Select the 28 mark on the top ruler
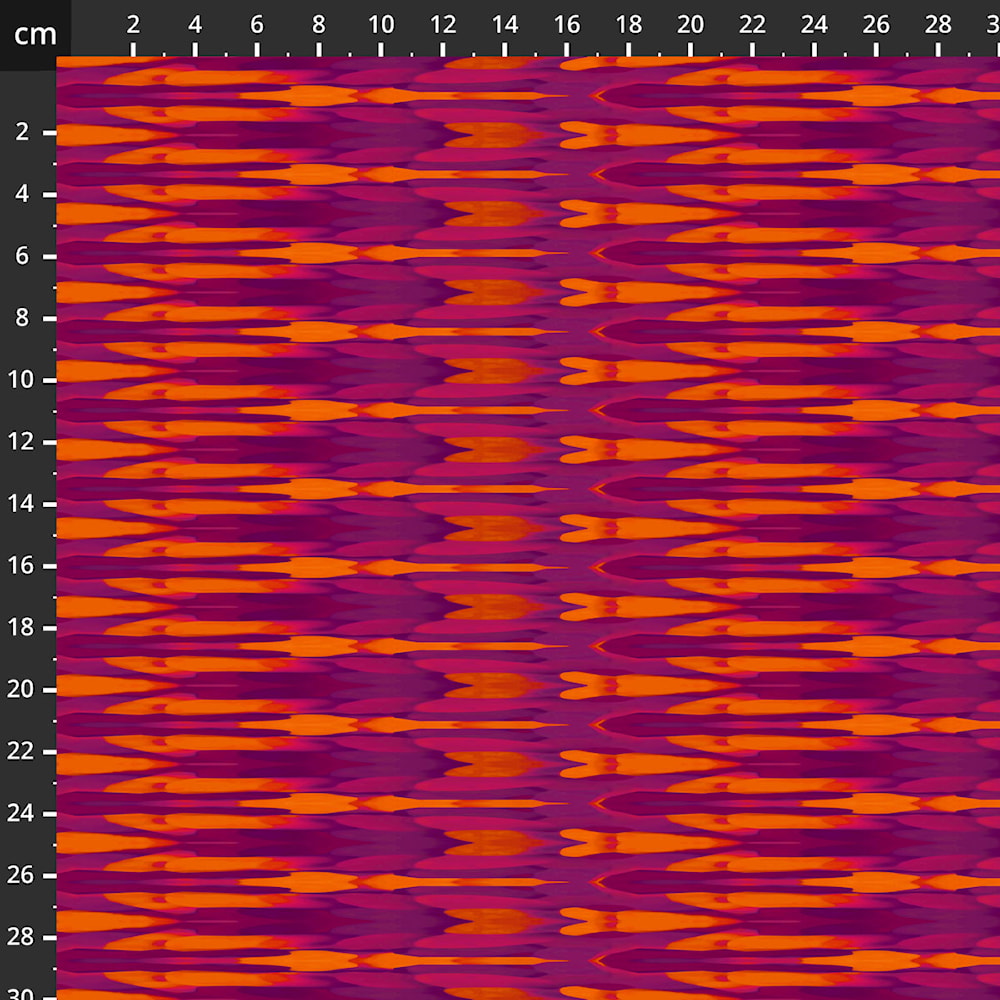The width and height of the screenshot is (1000, 1000). tap(938, 26)
